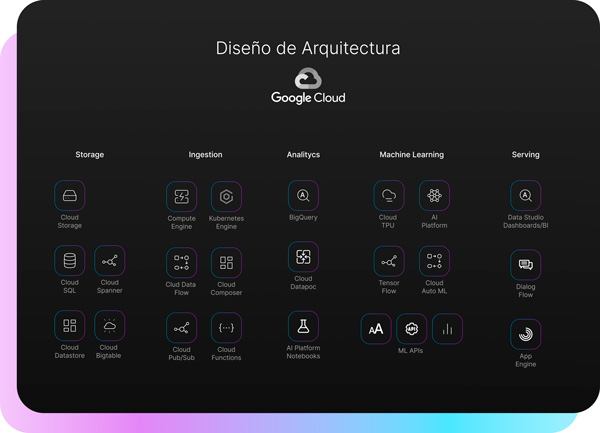This screenshot has width=600, height=433.
Task: Click the Compute Engine icon
Action: [182, 196]
